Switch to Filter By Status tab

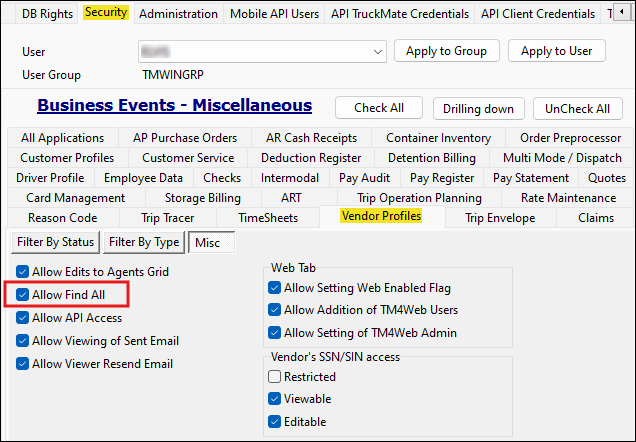coord(56,242)
